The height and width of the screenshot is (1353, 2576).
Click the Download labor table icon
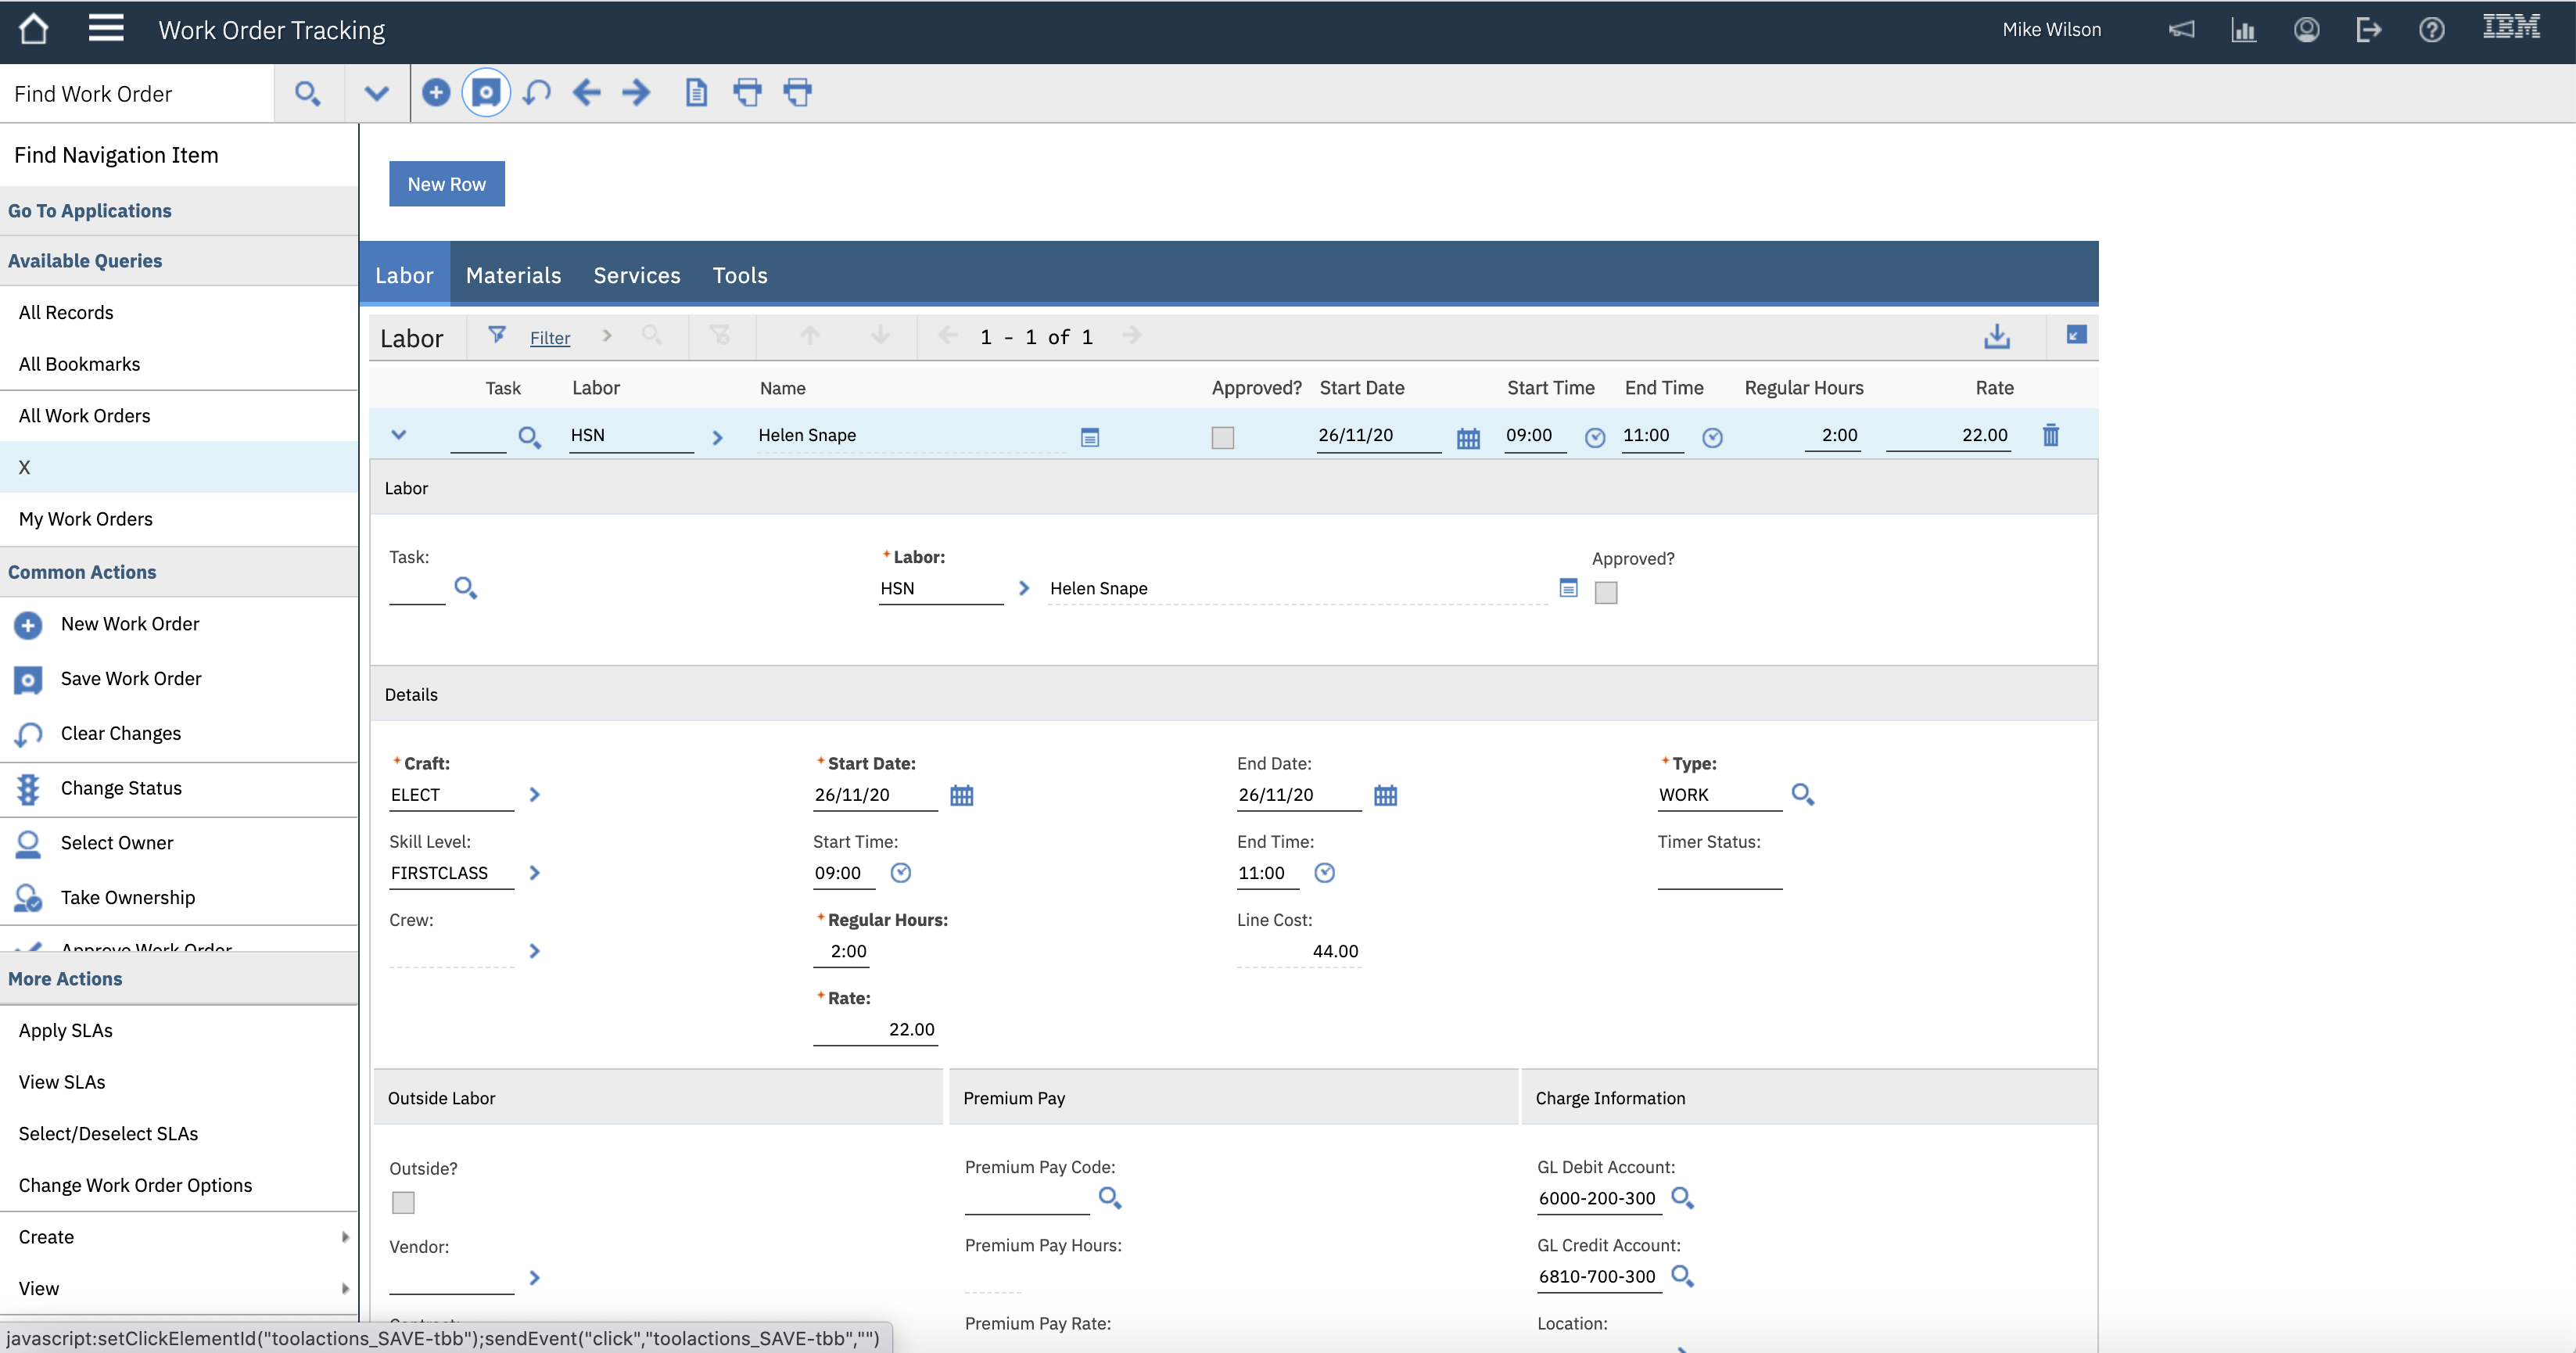point(1996,336)
